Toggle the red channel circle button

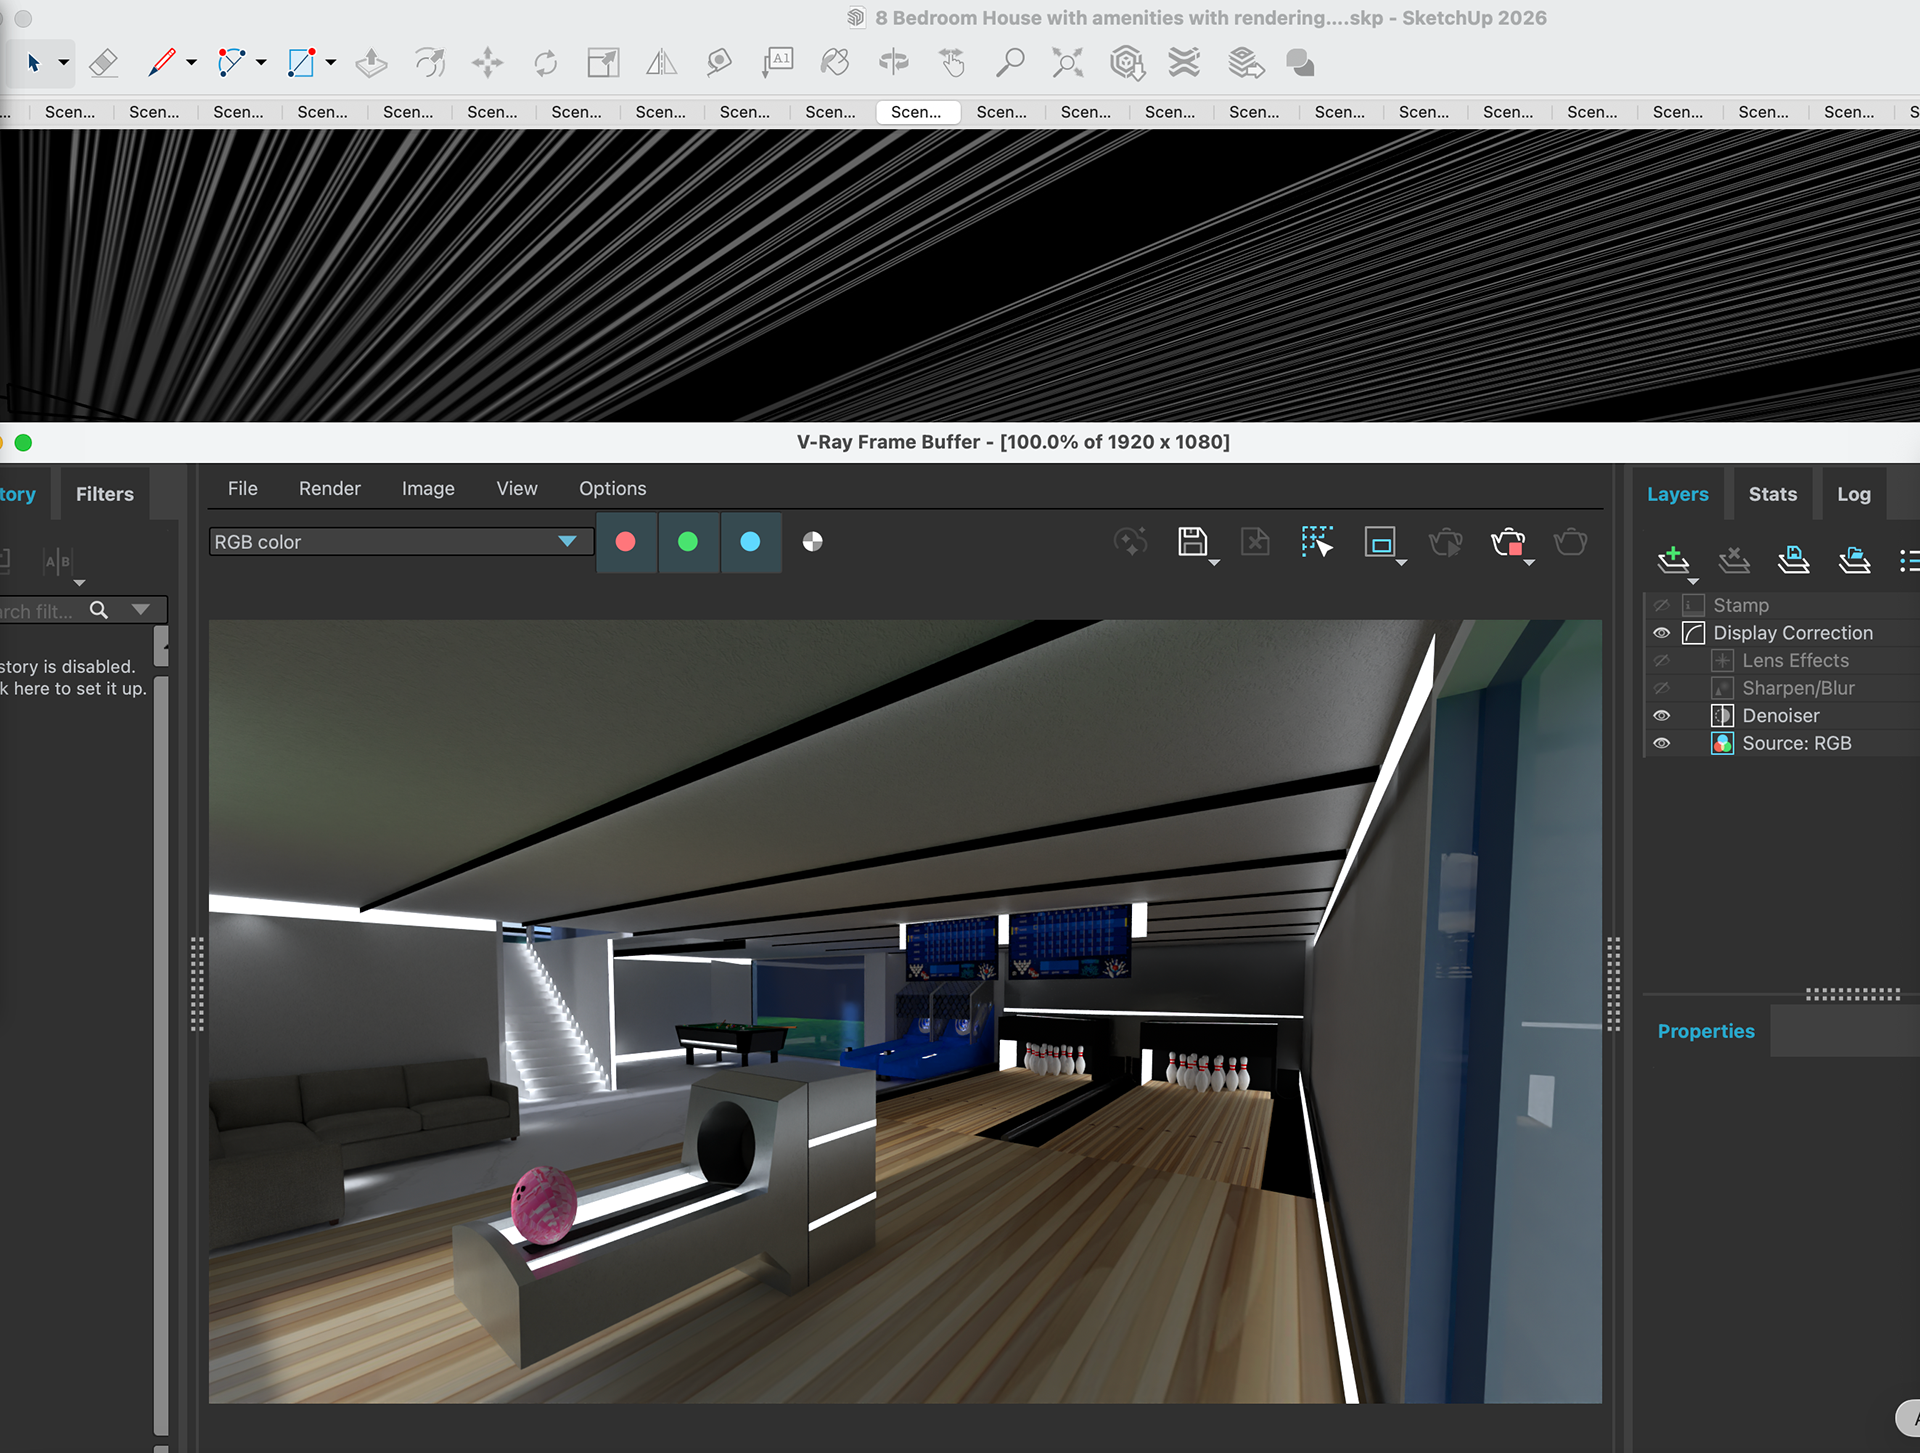pos(626,542)
